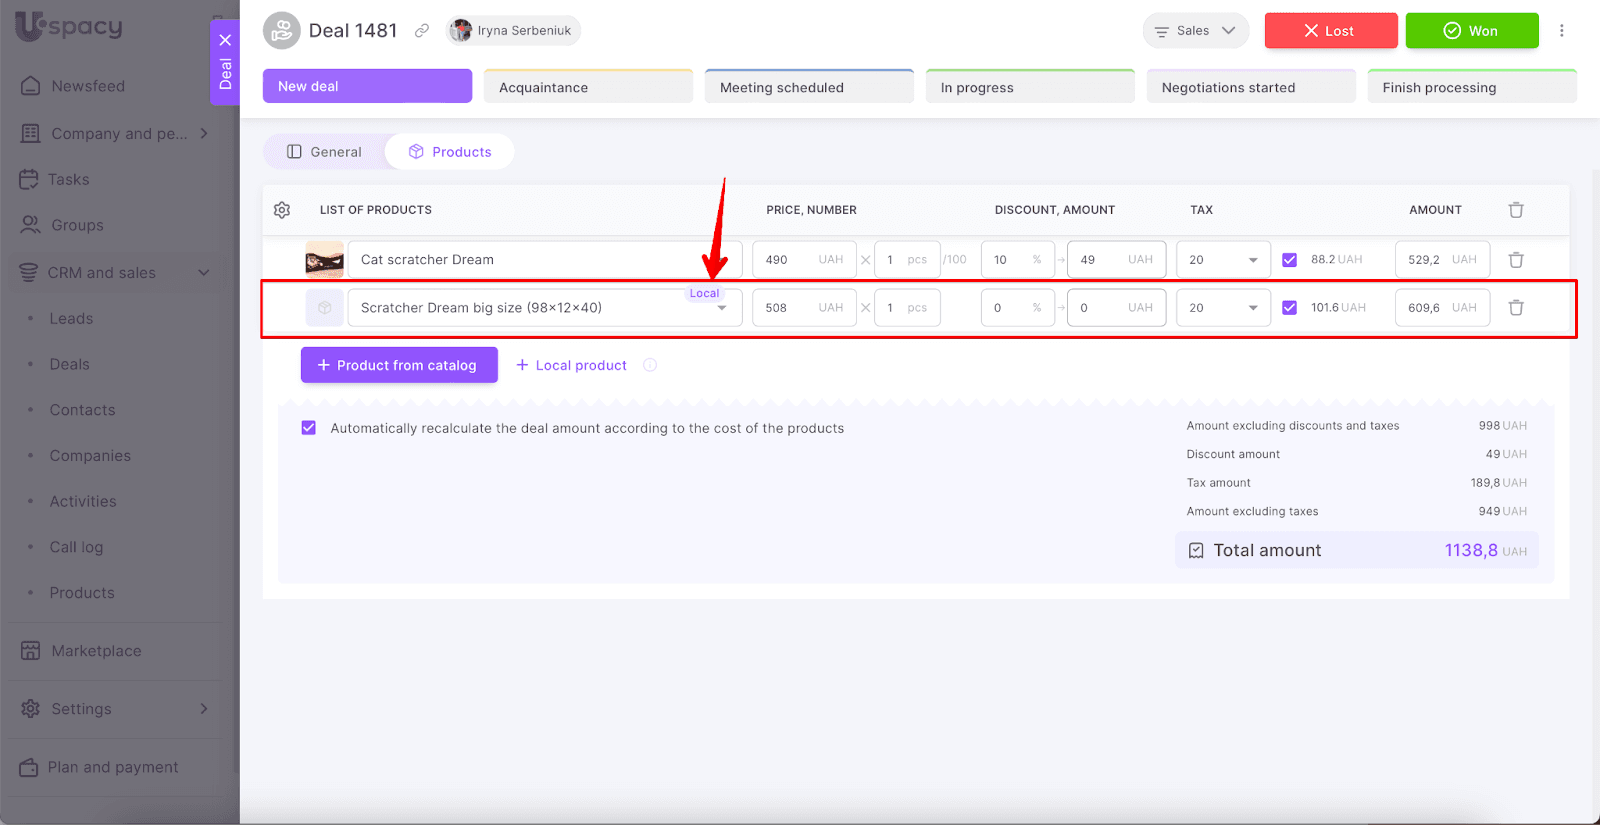Delete the Cat scratcher Dream row
This screenshot has height=825, width=1600.
pyautogui.click(x=1515, y=260)
